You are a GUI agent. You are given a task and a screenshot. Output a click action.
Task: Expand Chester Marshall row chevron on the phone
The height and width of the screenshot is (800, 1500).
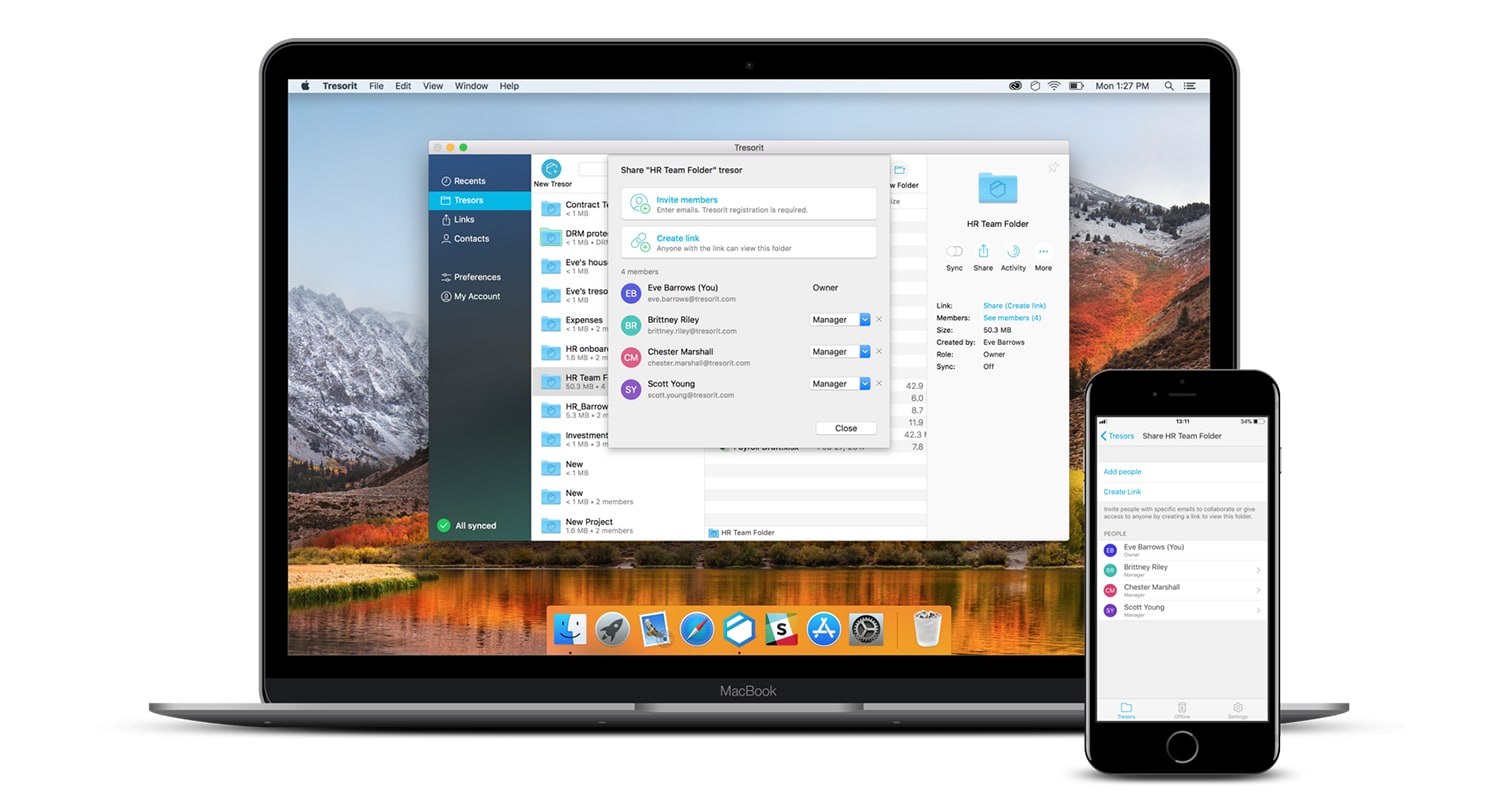[1258, 590]
